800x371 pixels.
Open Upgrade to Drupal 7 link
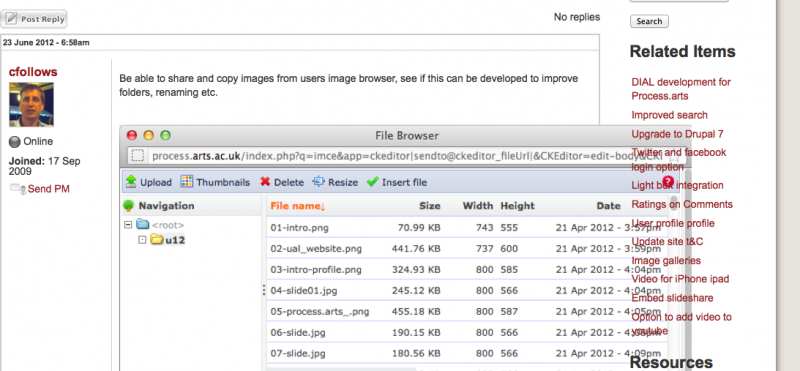click(x=677, y=135)
